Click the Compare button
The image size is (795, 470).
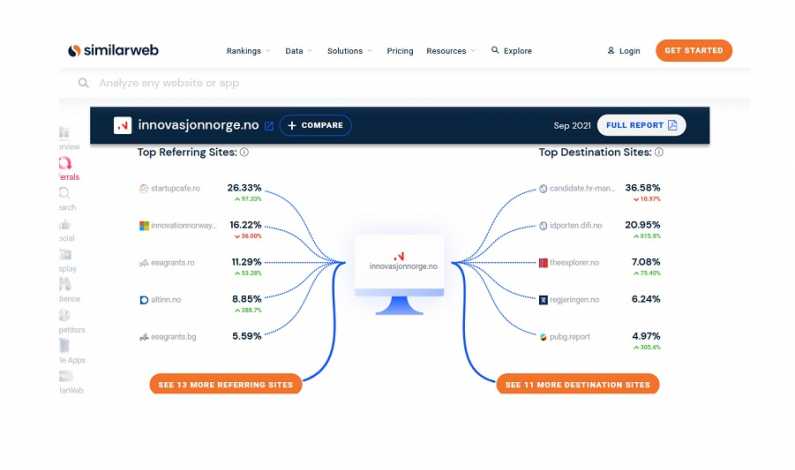coord(315,126)
